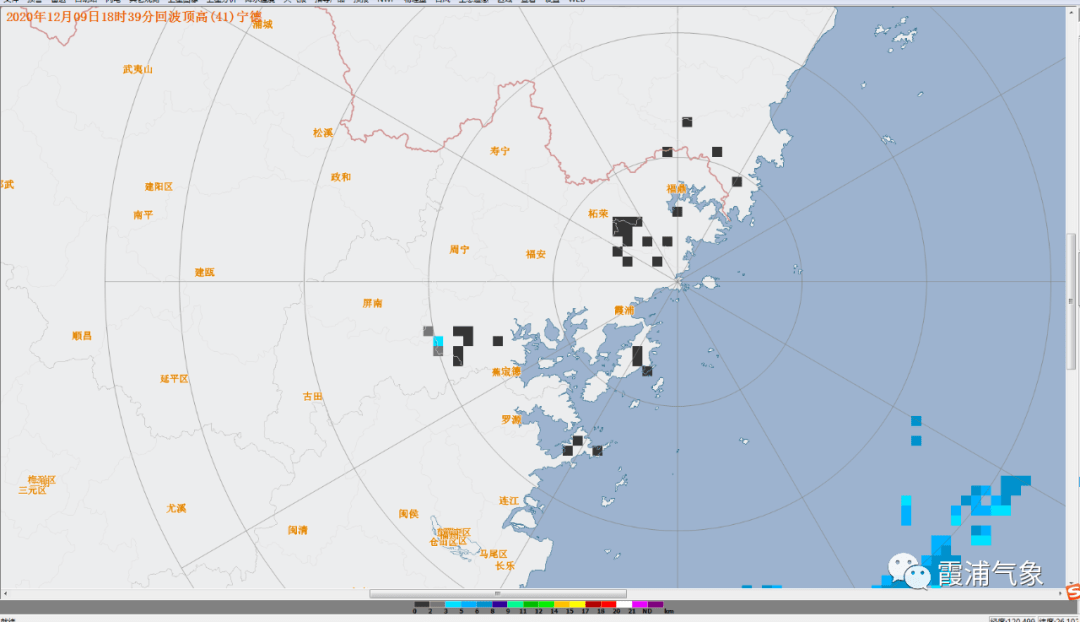Click the yellow swatch in the height legend
1080x622 pixels.
pyautogui.click(x=576, y=604)
